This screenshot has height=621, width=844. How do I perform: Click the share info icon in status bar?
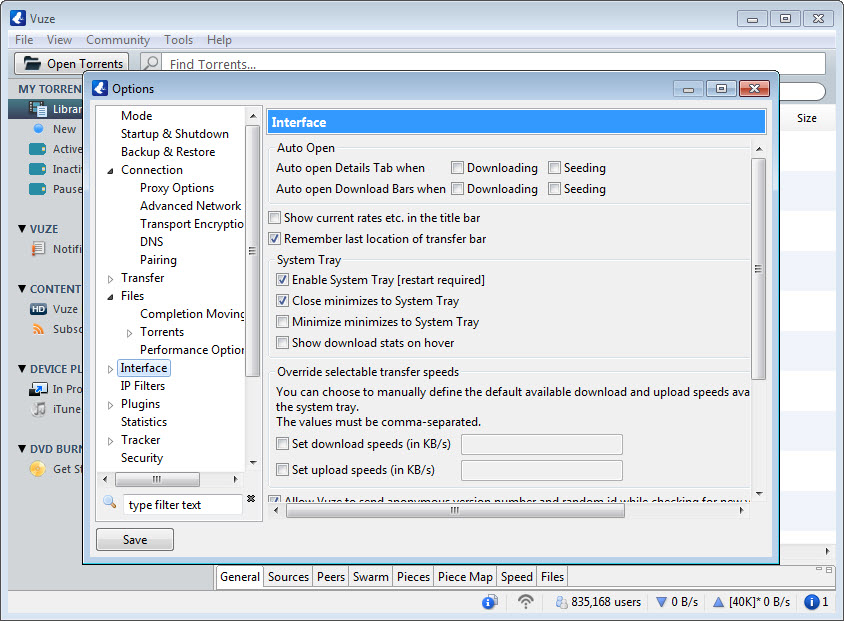489,602
